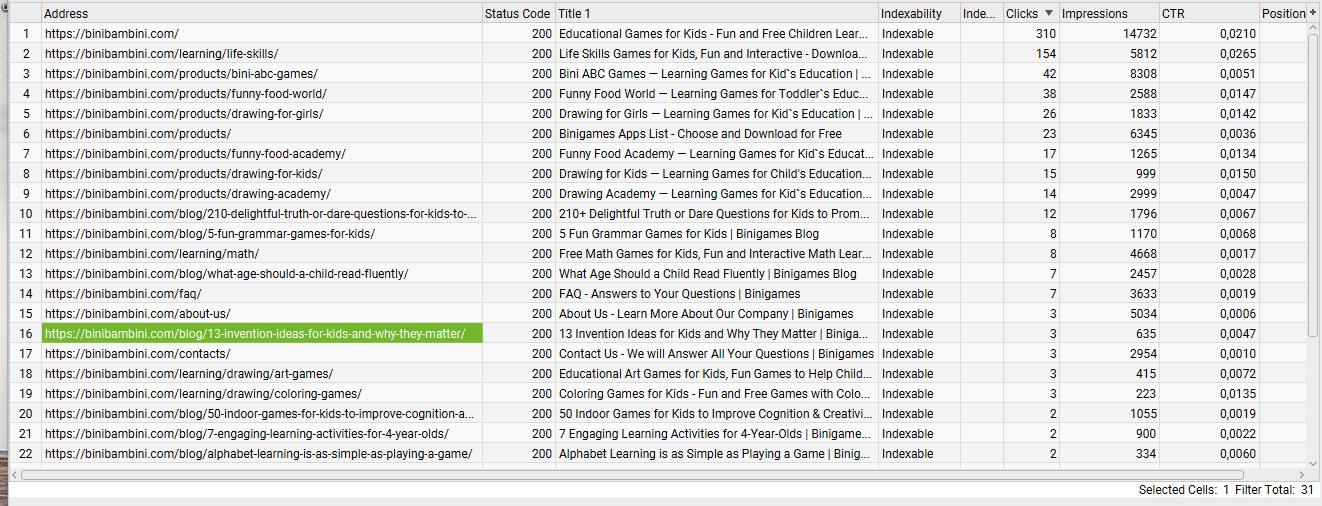Screen dimensions: 1322x506
Task: Sort by the Impressions column header
Action: click(x=1108, y=14)
